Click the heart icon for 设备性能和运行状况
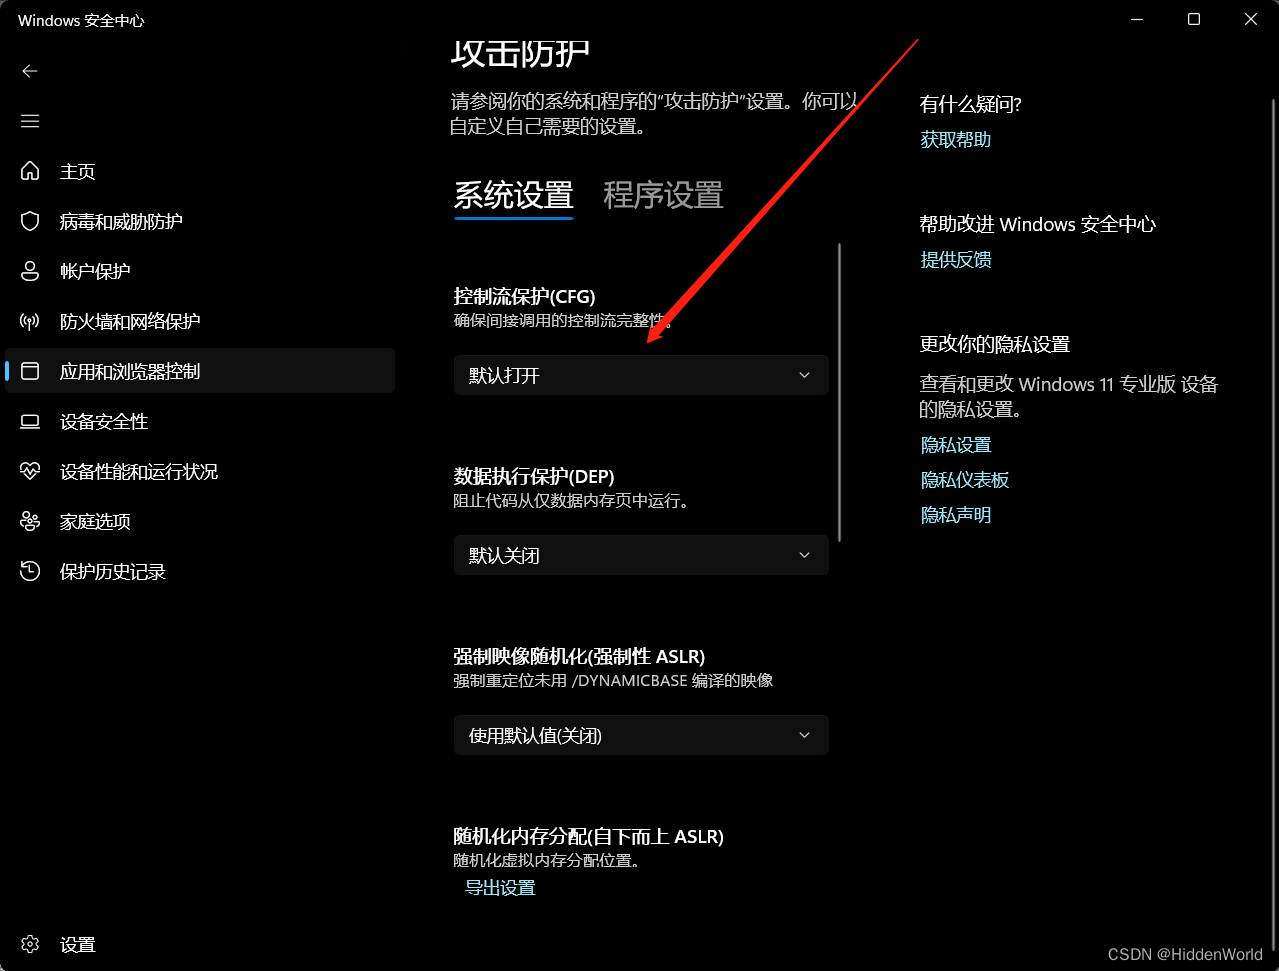Image resolution: width=1279 pixels, height=971 pixels. coord(30,471)
